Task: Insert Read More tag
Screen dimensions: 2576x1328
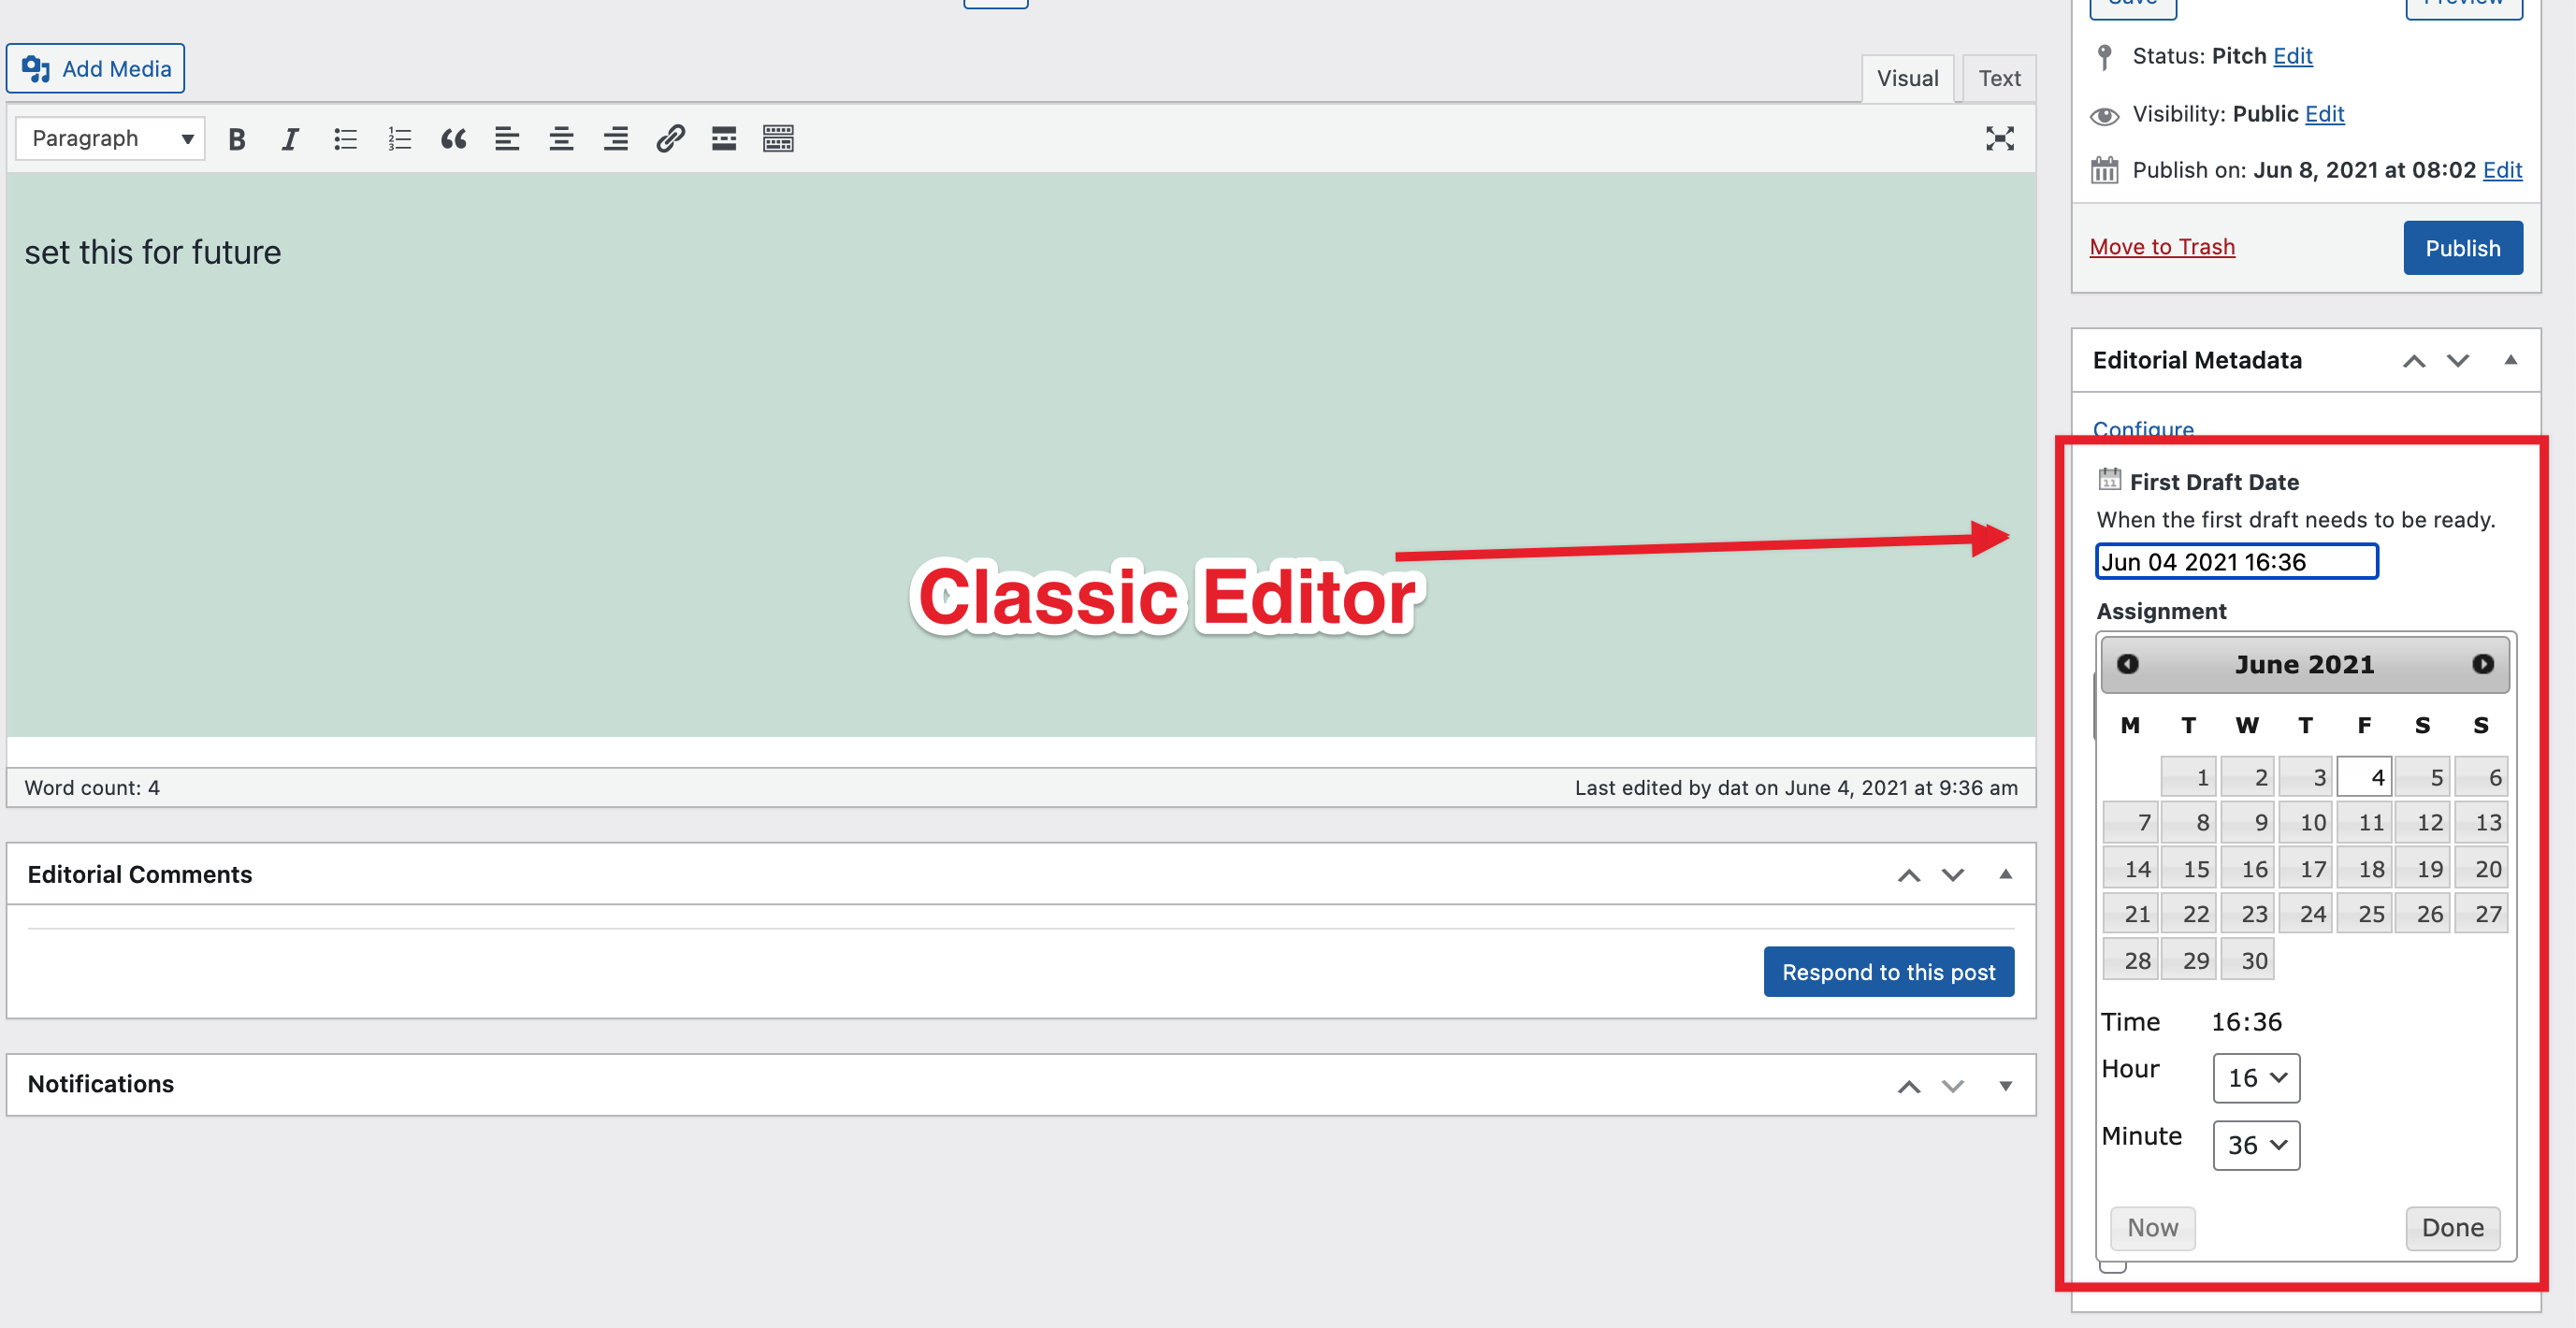Action: point(724,139)
